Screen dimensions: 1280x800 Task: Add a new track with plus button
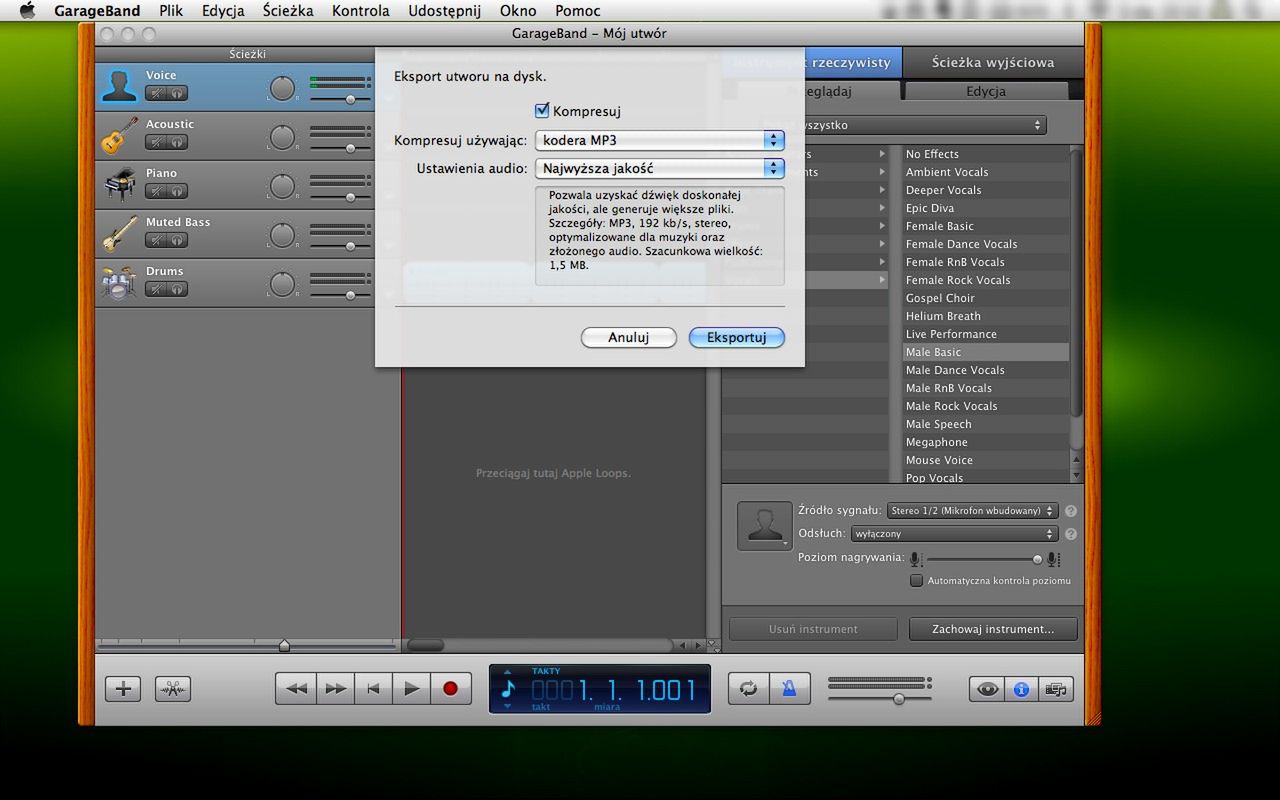[123, 688]
